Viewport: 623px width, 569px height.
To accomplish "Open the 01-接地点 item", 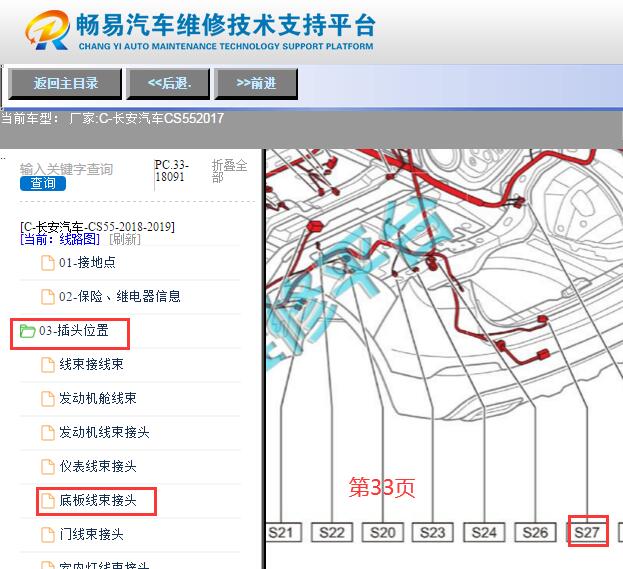I will click(87, 263).
